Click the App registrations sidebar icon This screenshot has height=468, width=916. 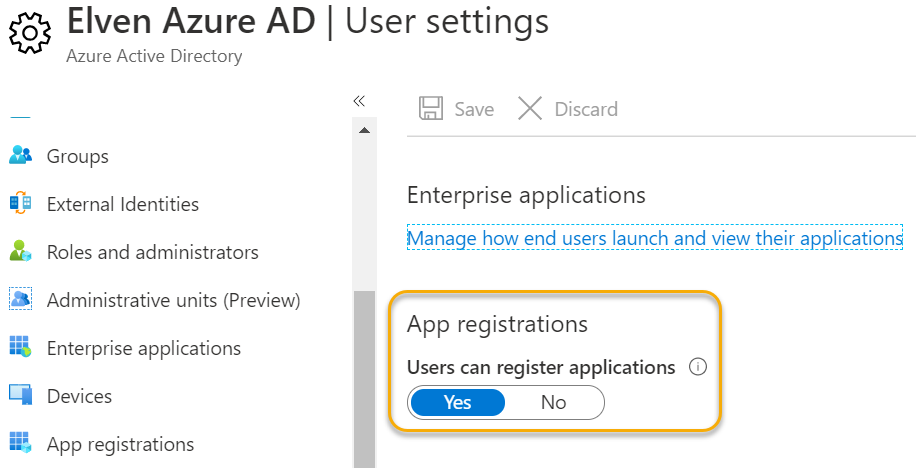[20, 442]
